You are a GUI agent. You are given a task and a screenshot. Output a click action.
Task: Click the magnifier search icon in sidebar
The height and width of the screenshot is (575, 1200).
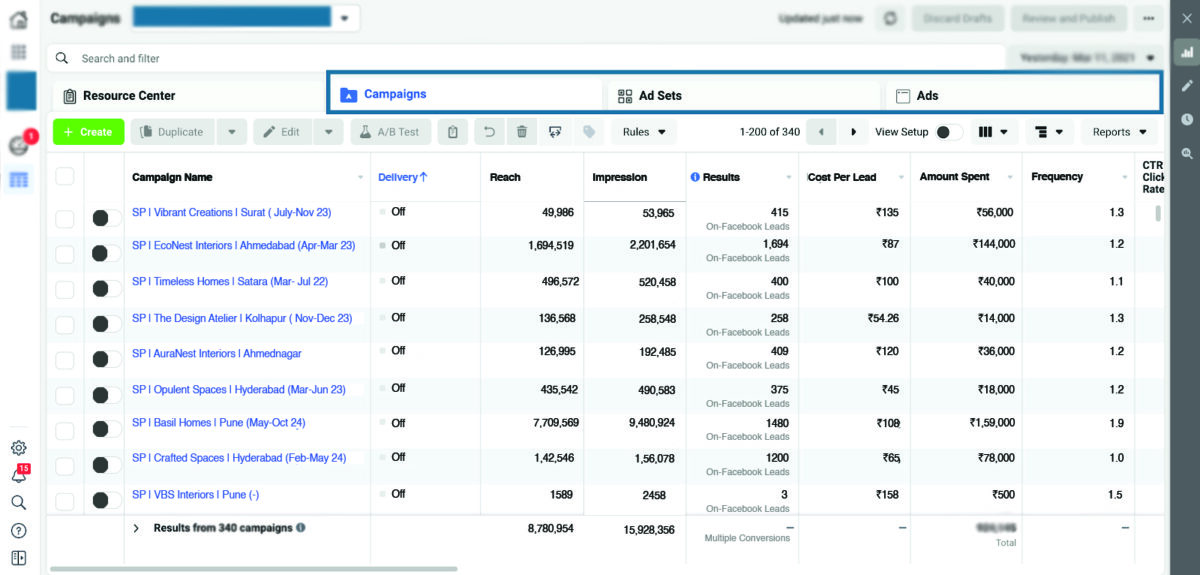pyautogui.click(x=18, y=503)
